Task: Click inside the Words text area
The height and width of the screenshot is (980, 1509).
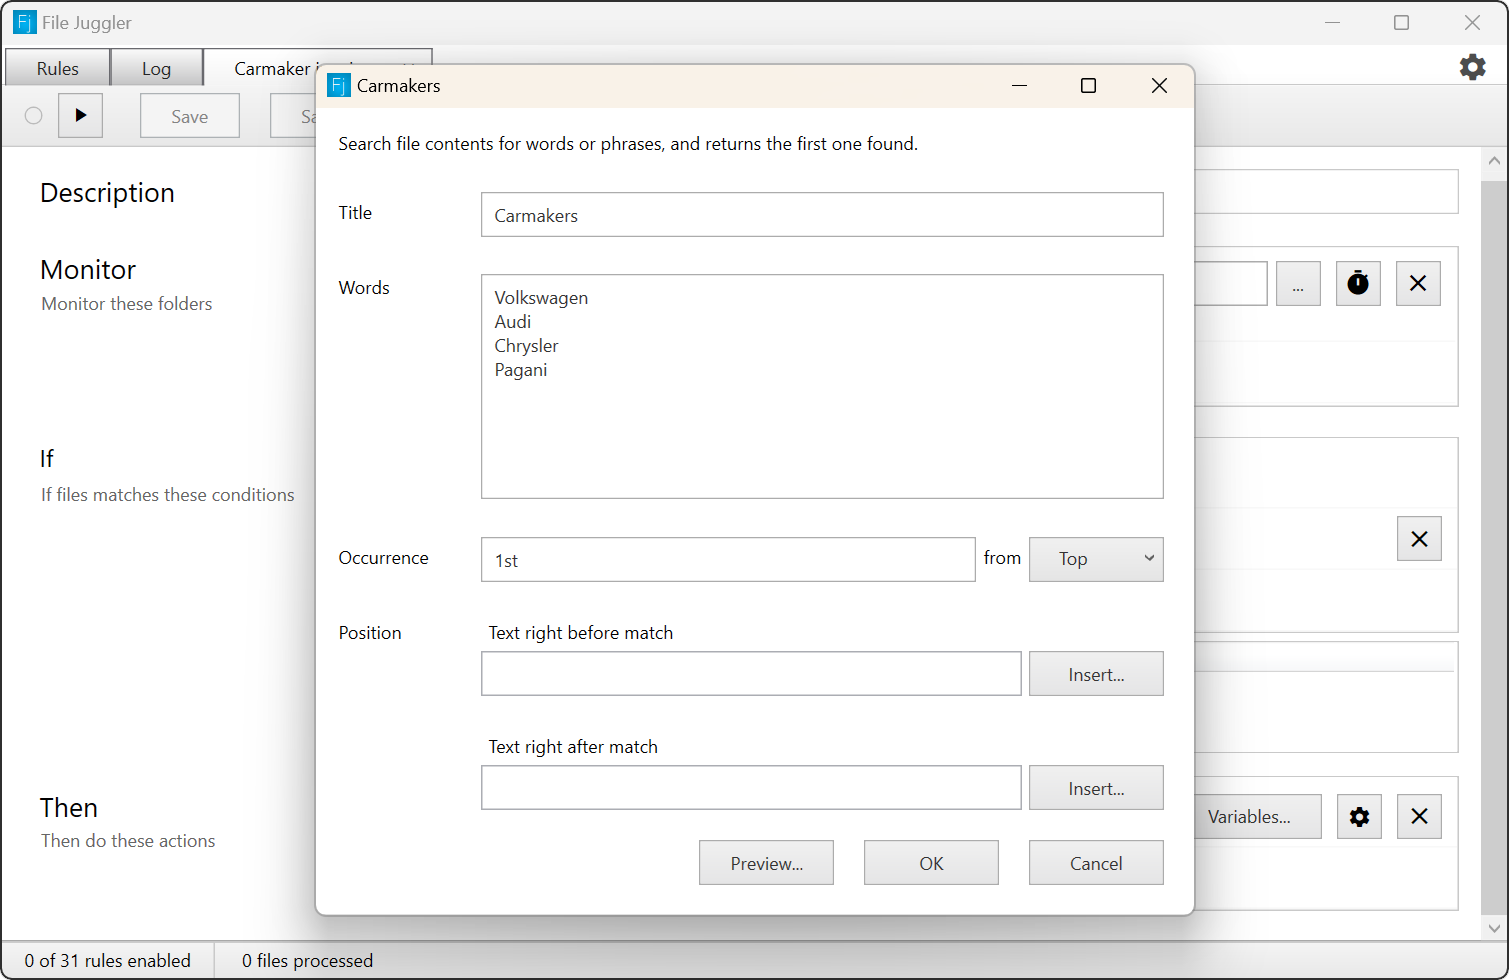Action: (x=822, y=386)
